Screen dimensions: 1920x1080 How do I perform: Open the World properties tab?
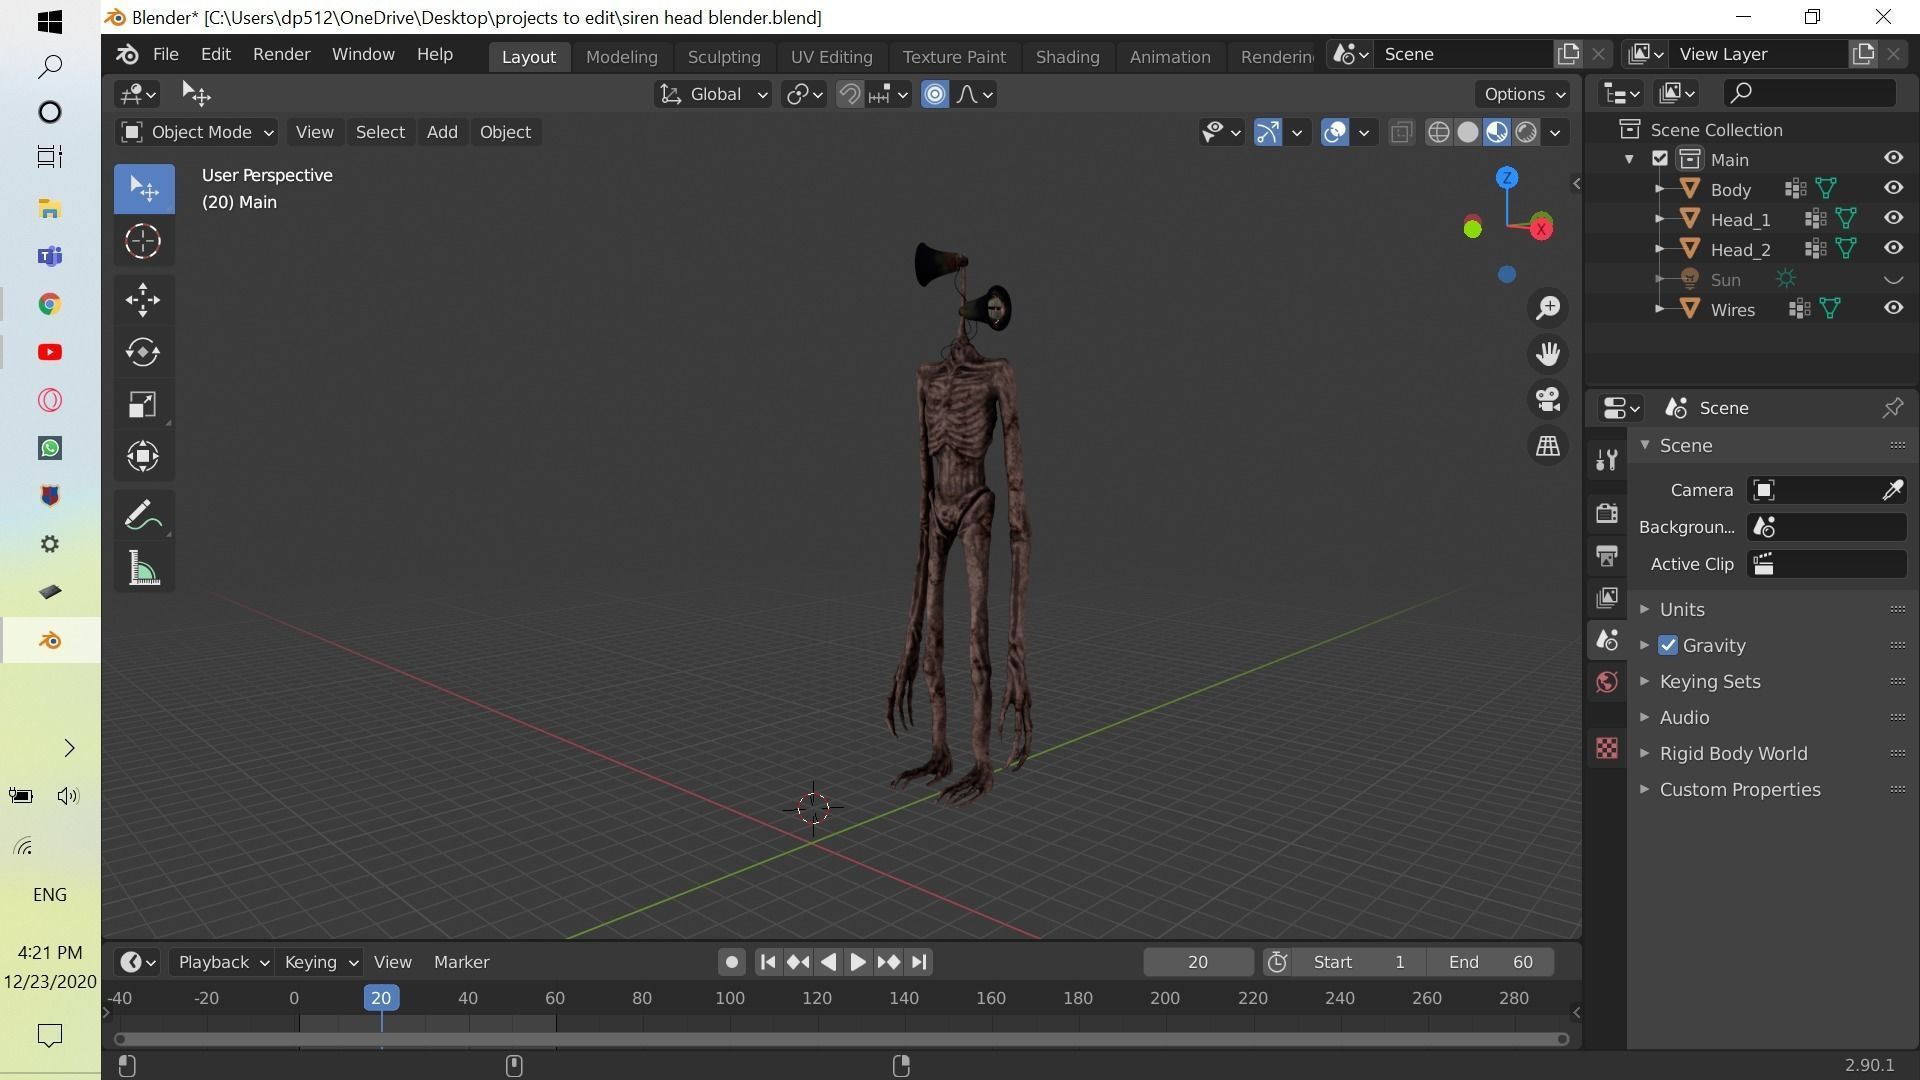coord(1607,682)
